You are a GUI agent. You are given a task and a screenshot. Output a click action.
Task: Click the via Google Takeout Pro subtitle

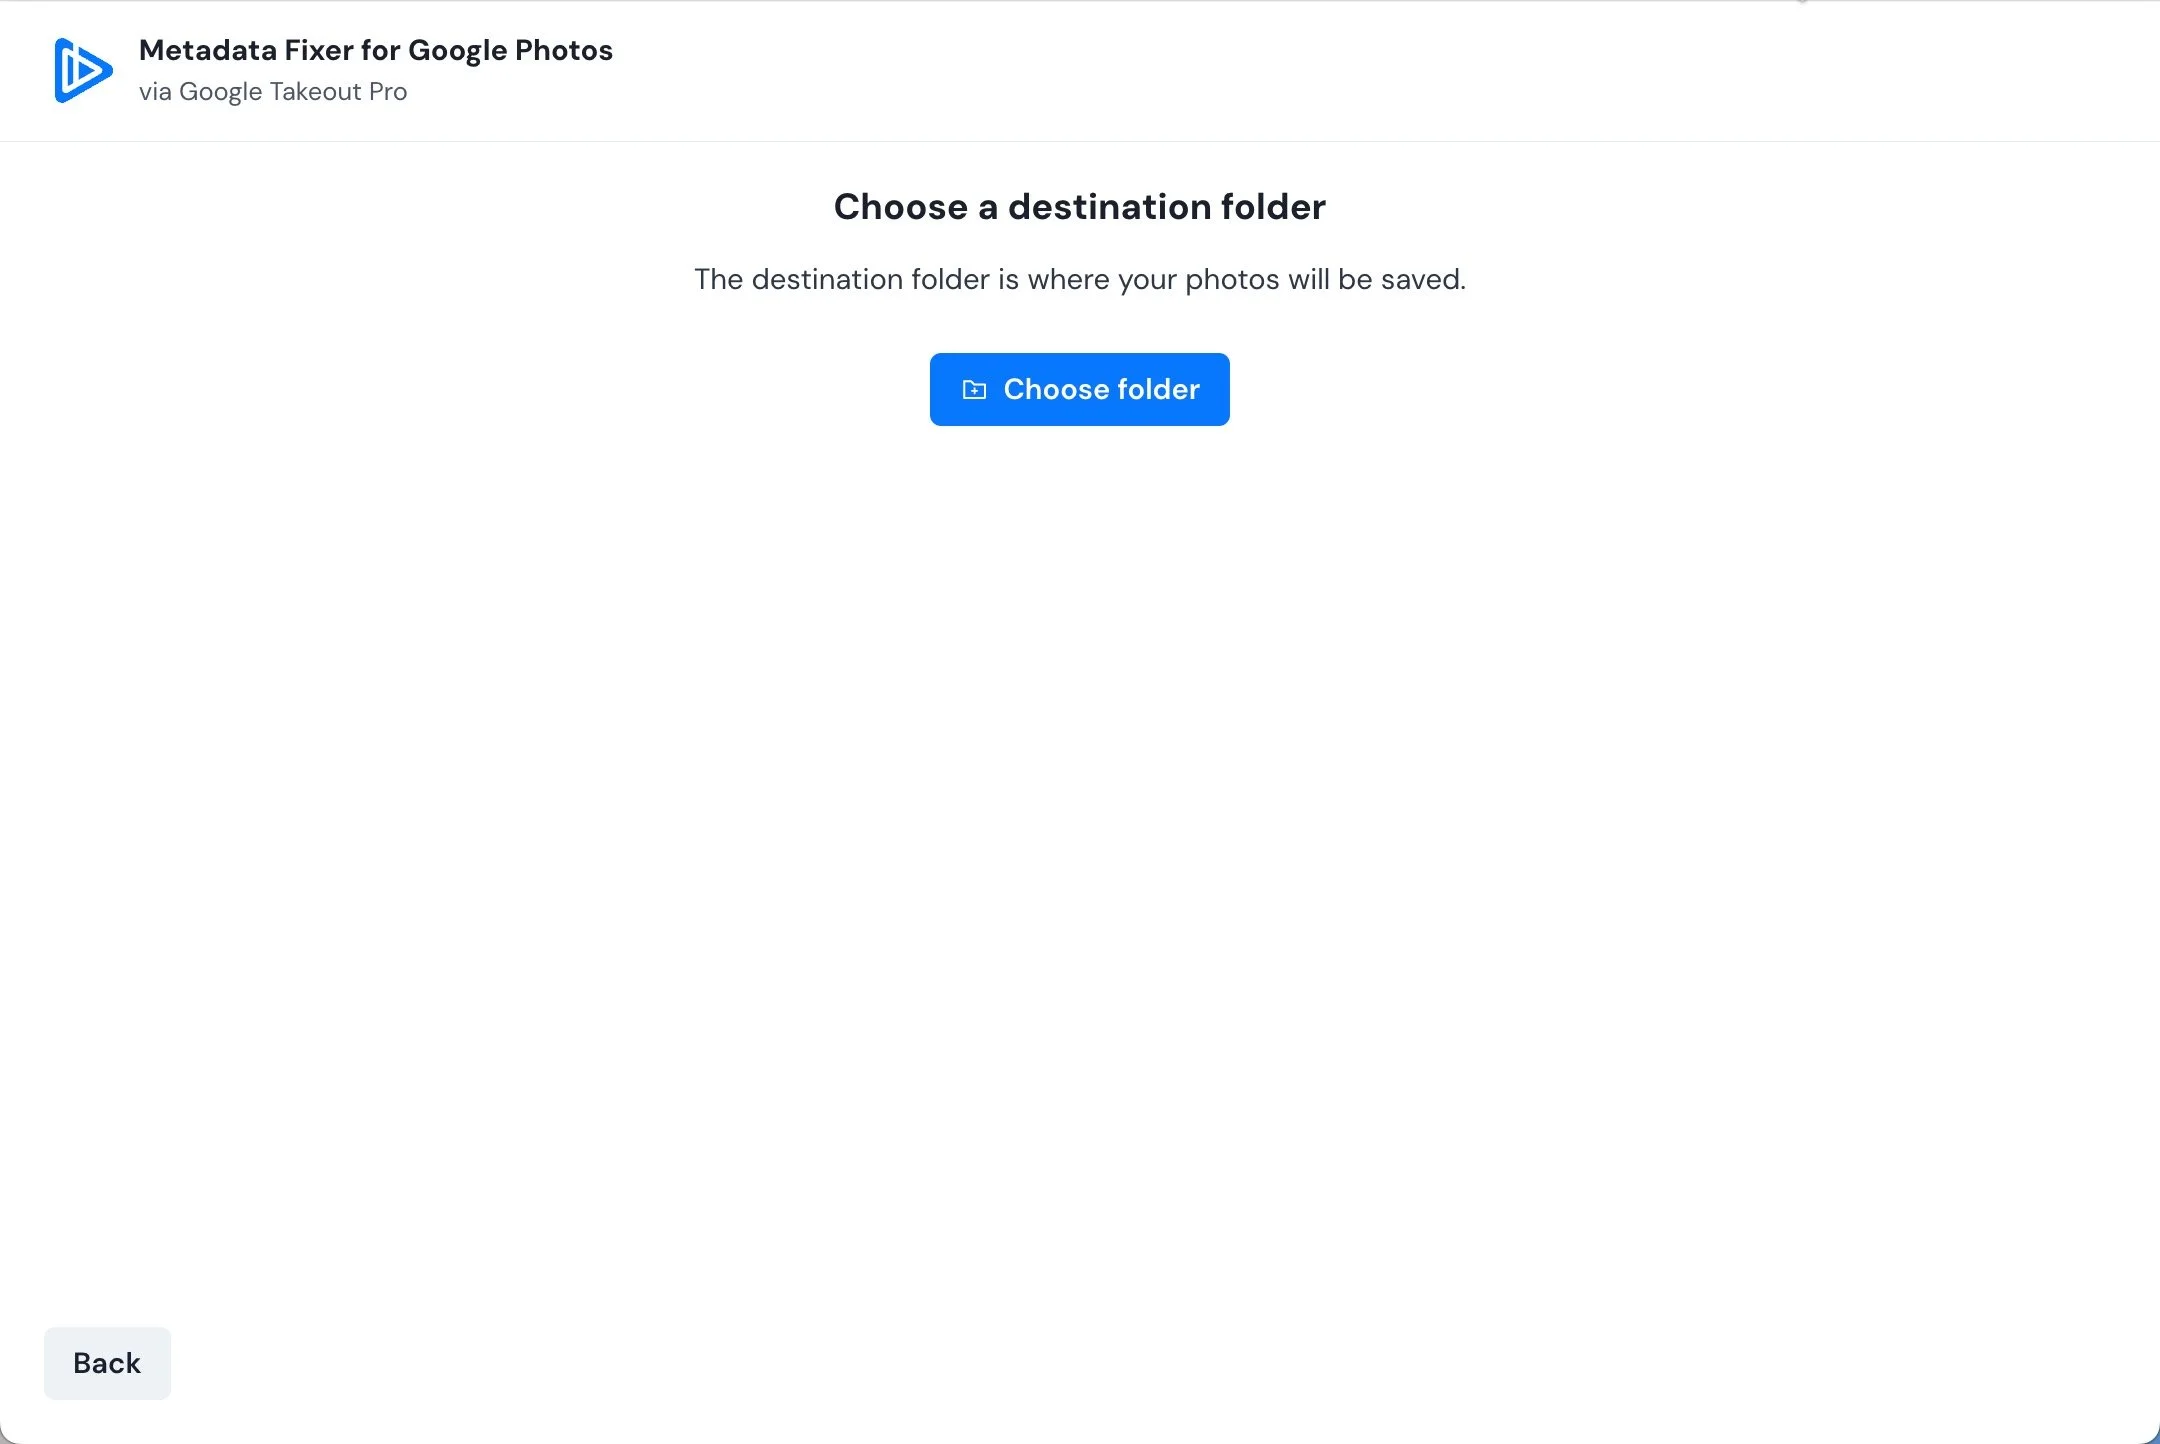273,92
